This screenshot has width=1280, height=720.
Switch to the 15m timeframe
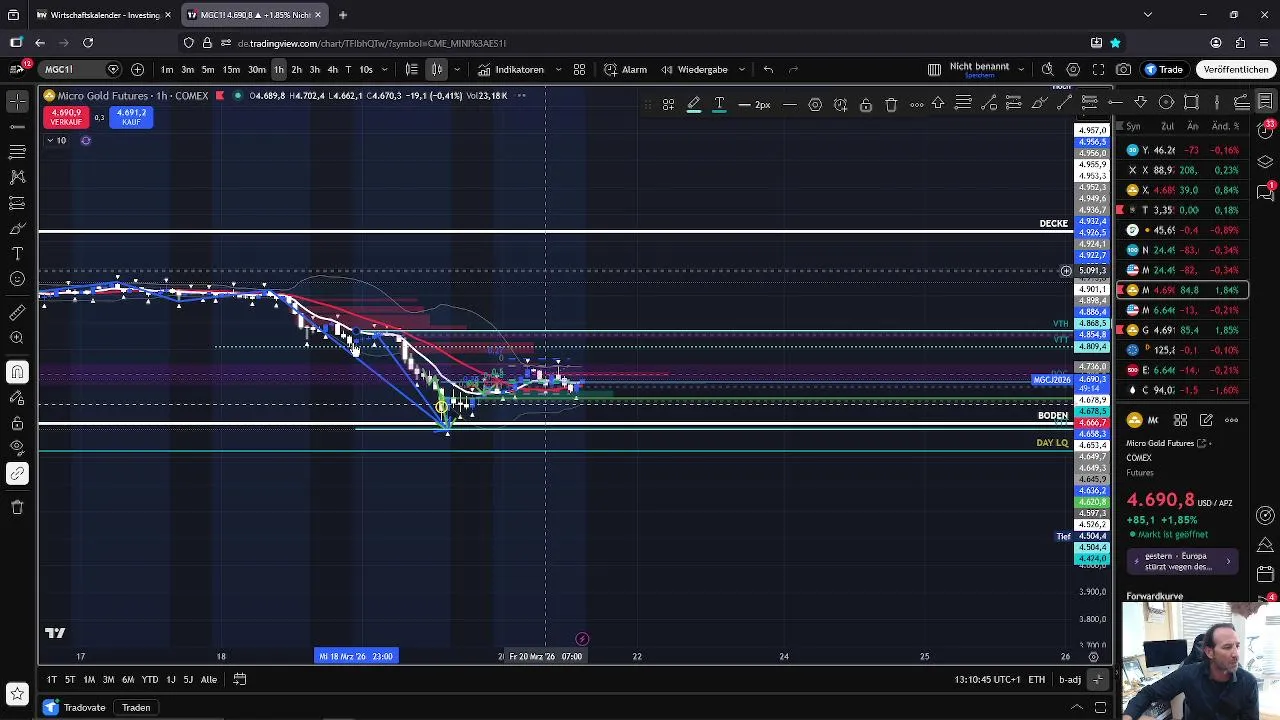231,69
